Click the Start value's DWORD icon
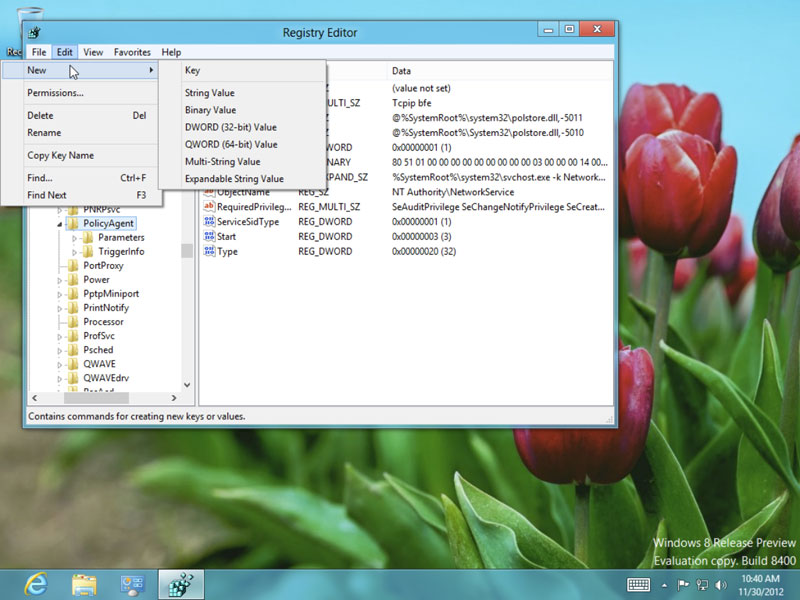 pyautogui.click(x=209, y=236)
